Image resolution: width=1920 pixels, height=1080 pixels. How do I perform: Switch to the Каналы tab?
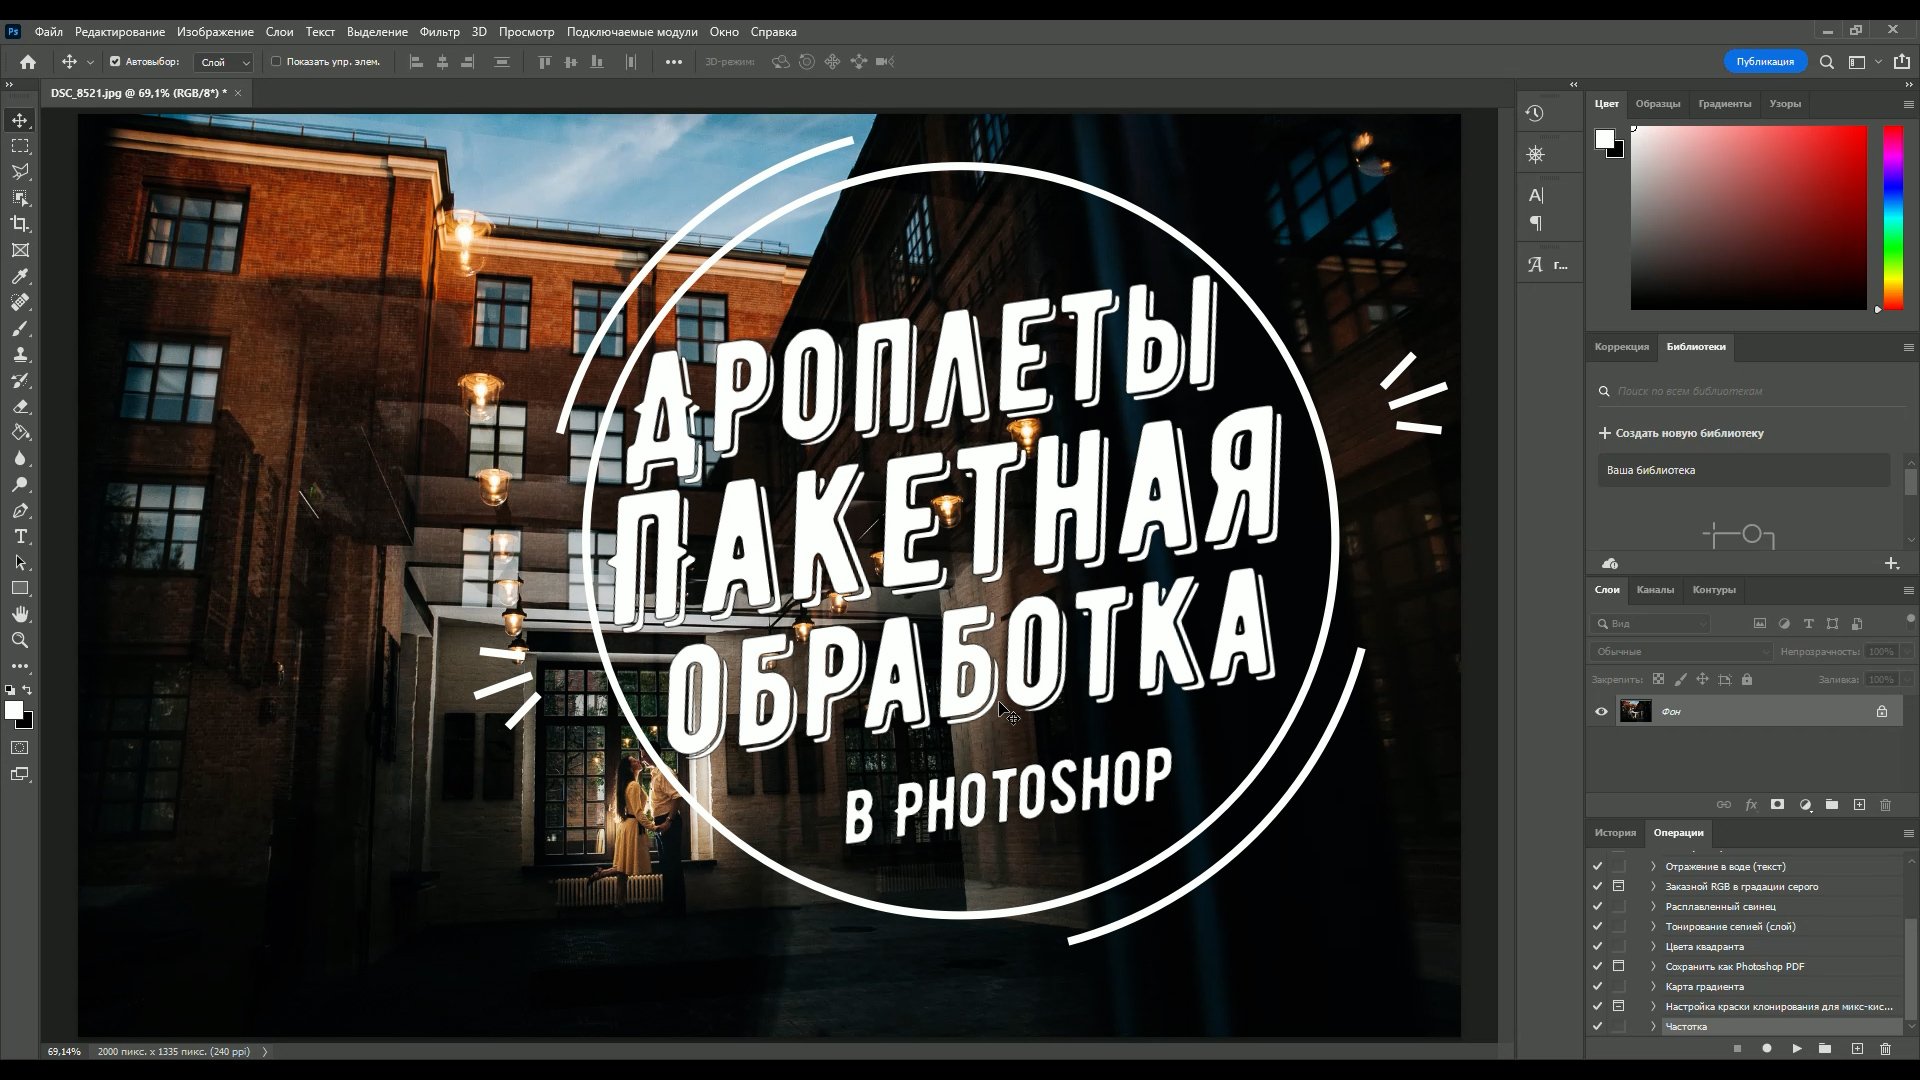(1655, 590)
